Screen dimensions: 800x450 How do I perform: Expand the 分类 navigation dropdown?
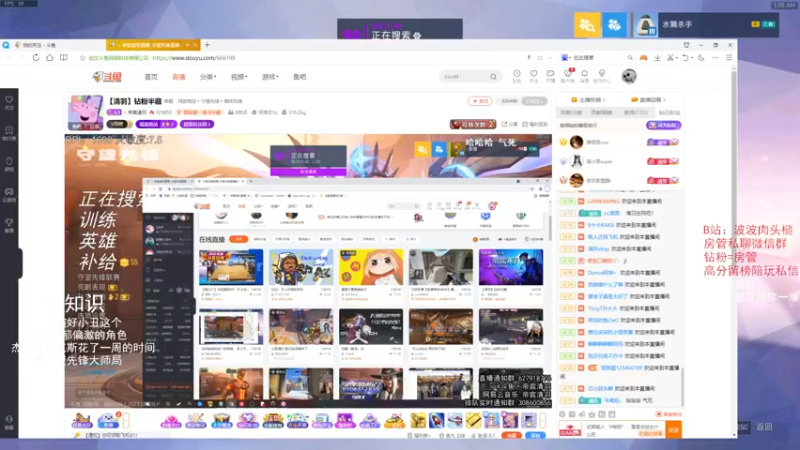(208, 77)
